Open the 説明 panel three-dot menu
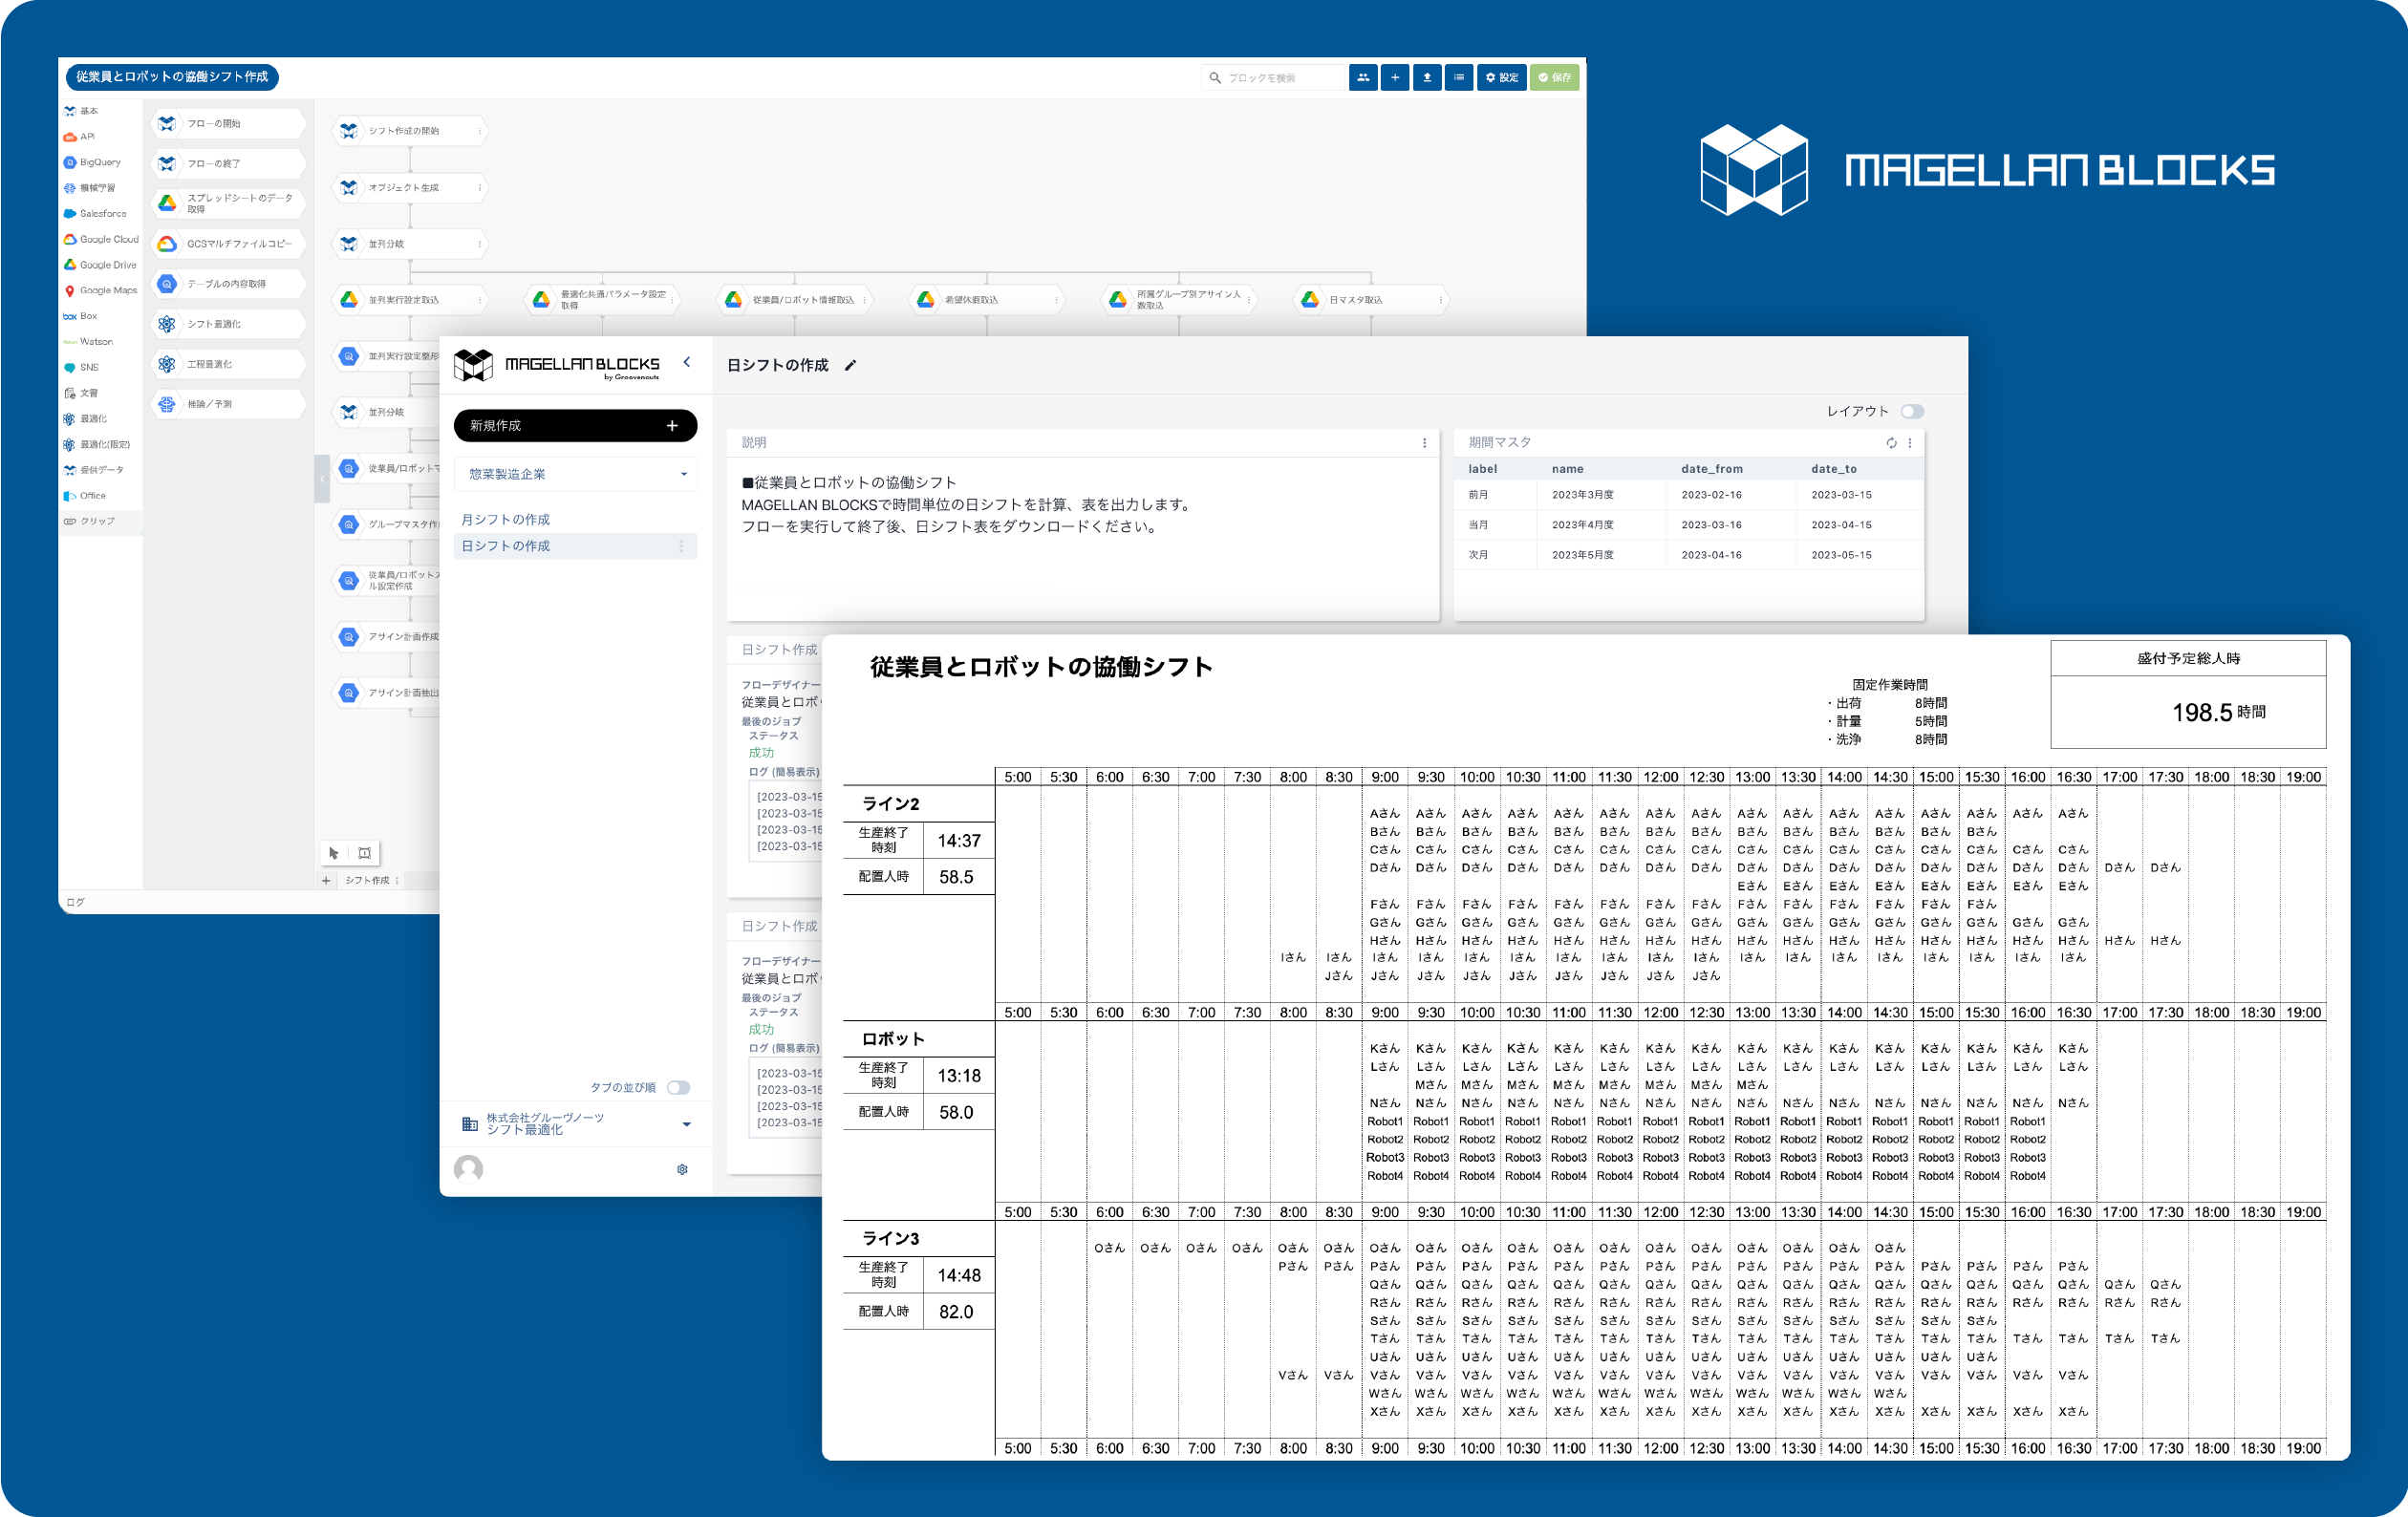The height and width of the screenshot is (1517, 2408). (x=1424, y=443)
